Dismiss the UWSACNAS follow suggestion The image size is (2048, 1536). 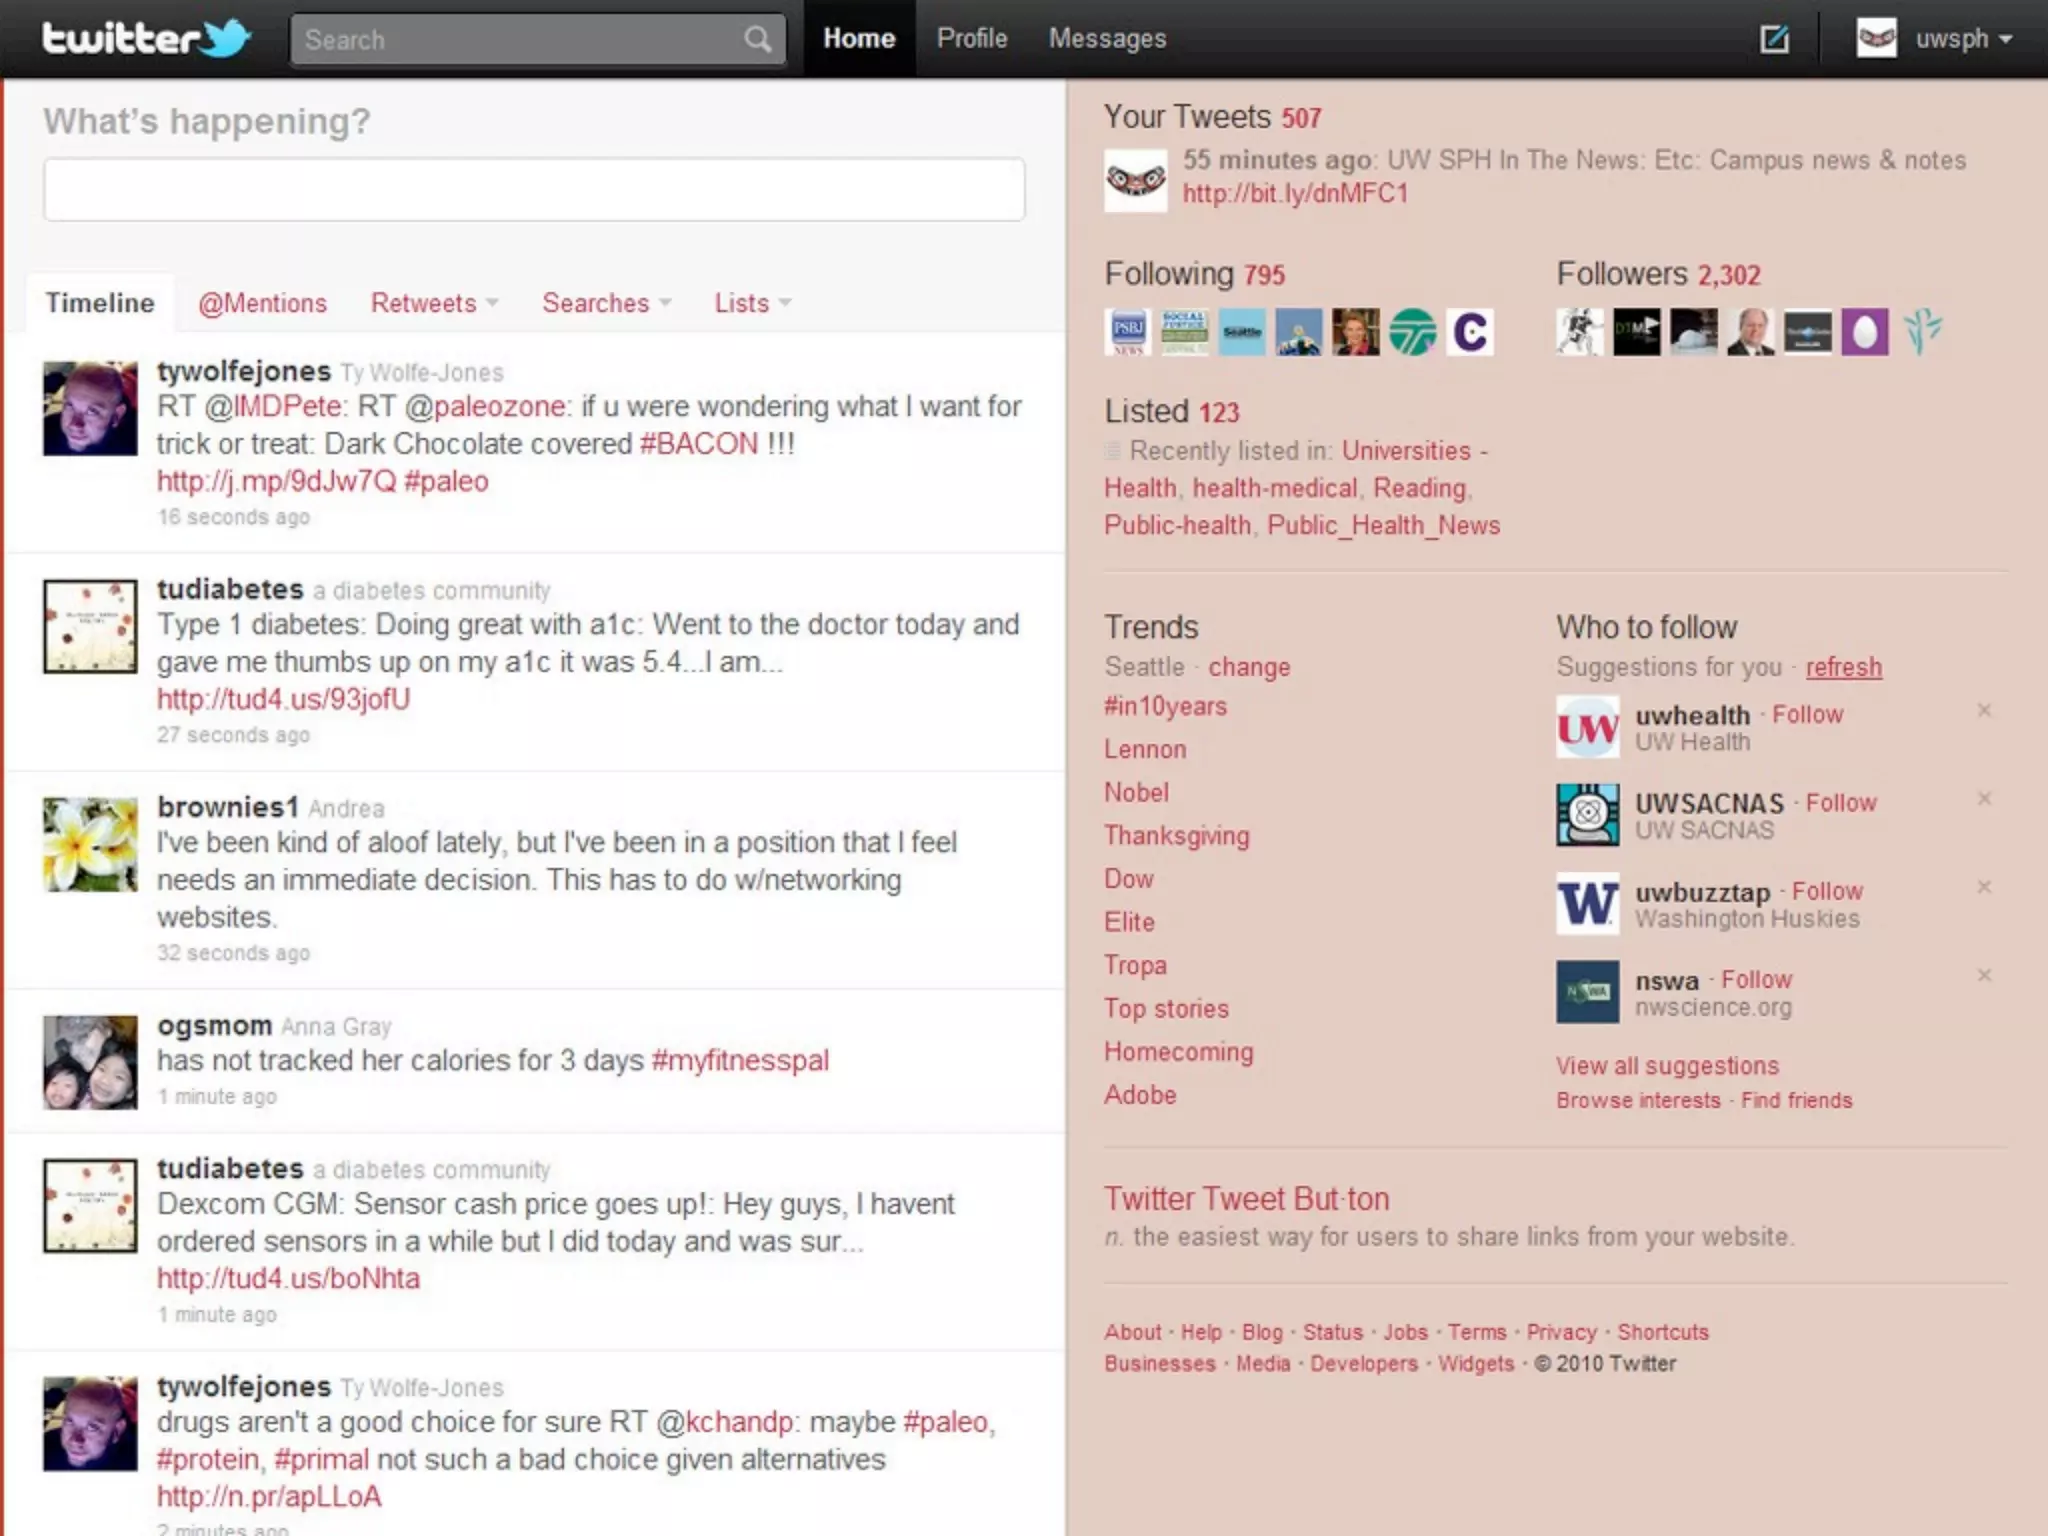coord(1984,798)
